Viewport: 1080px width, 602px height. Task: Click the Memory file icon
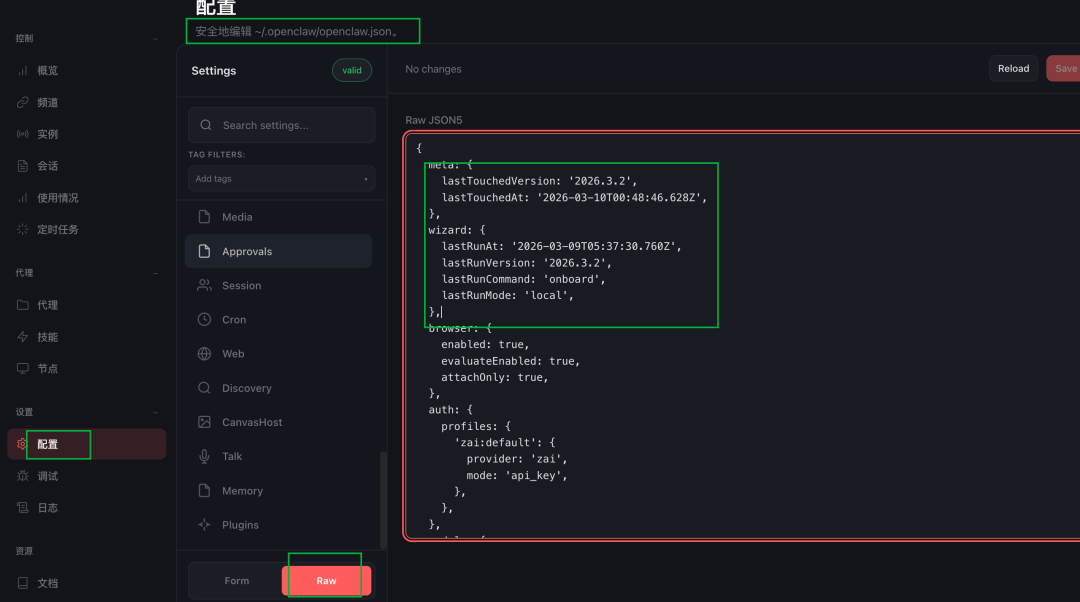pos(204,490)
